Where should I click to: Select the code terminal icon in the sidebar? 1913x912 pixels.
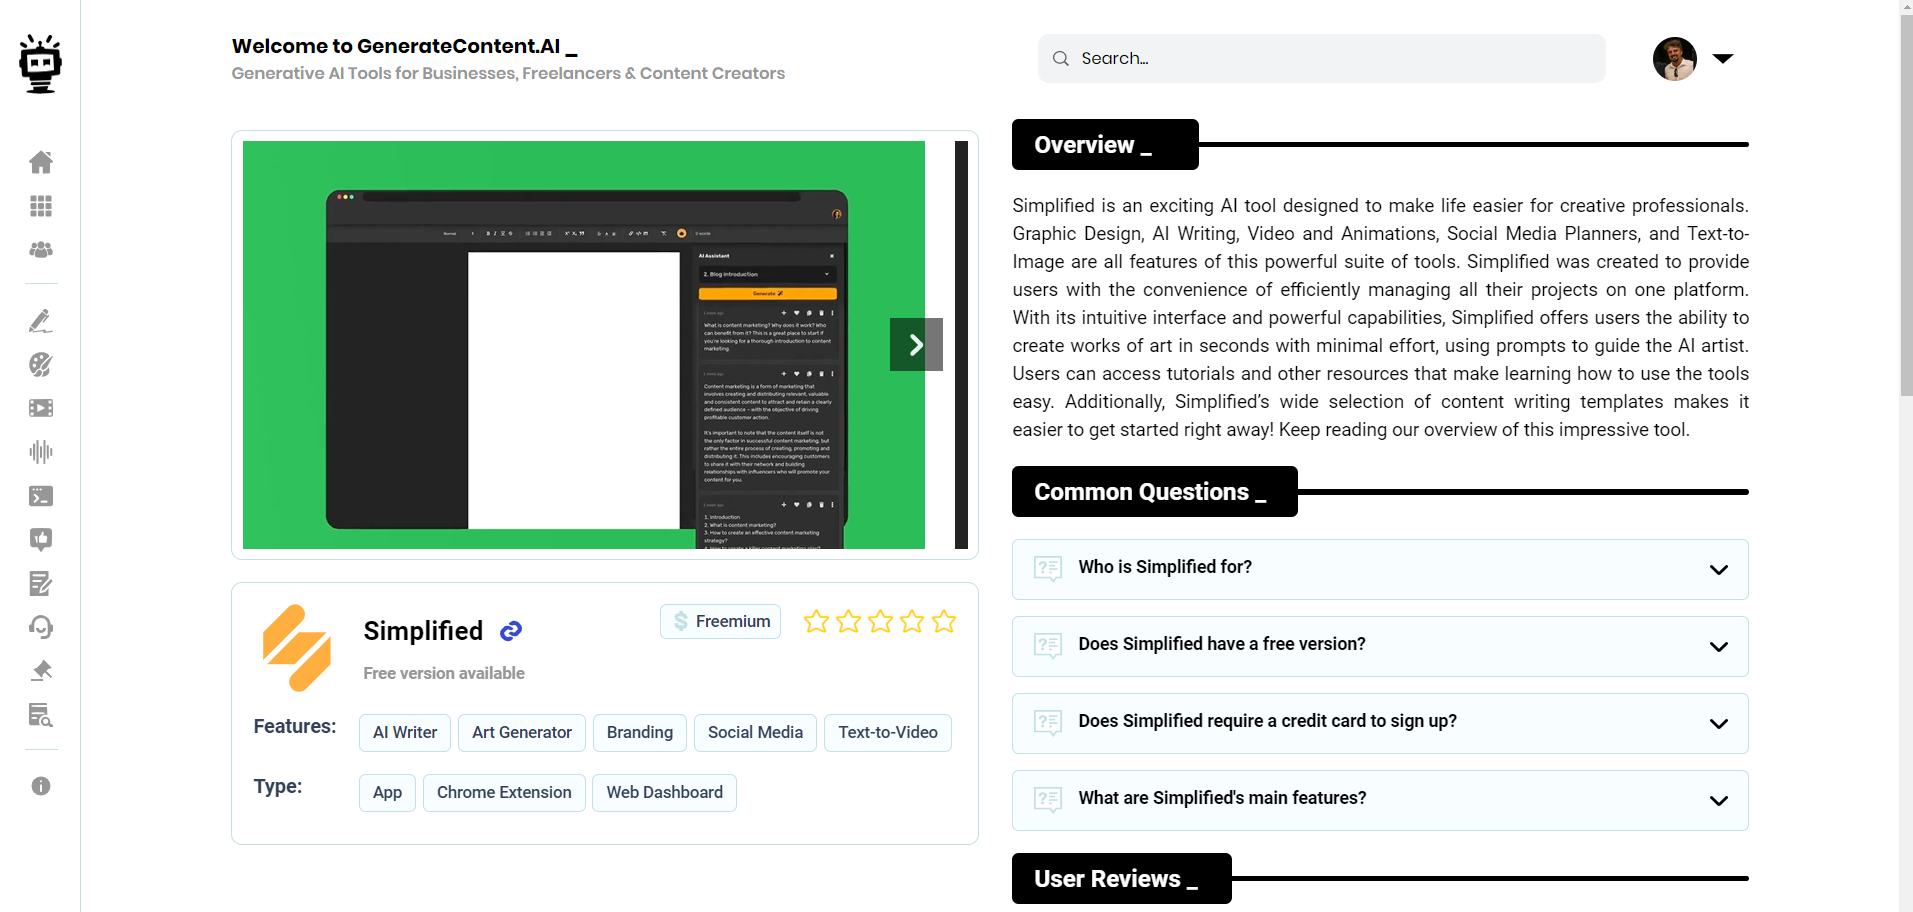click(41, 496)
